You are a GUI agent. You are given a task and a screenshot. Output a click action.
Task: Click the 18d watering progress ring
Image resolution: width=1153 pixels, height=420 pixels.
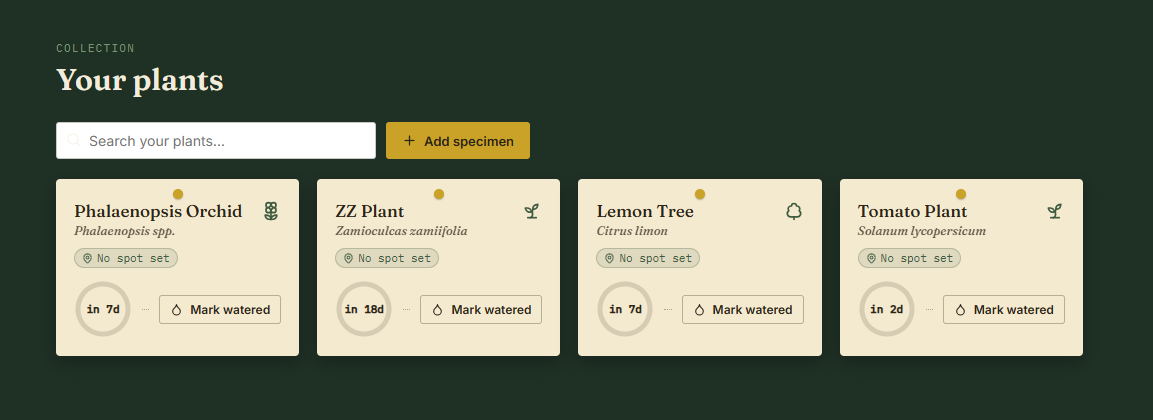[x=364, y=309]
